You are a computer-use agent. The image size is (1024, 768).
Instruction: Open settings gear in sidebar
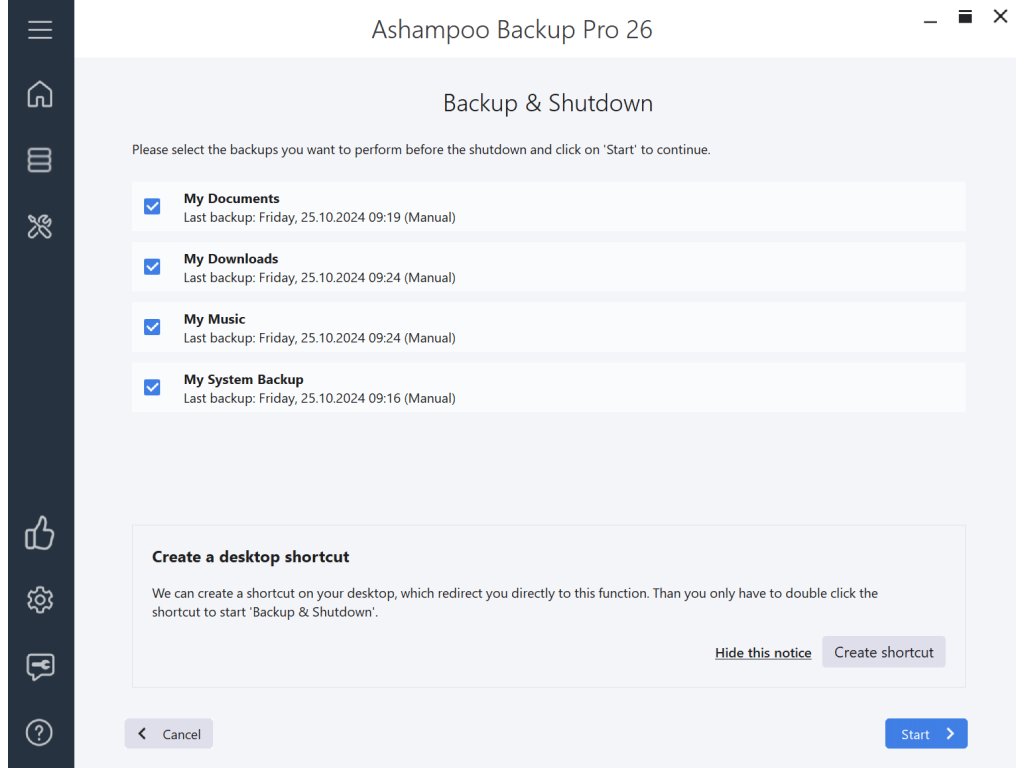(40, 600)
